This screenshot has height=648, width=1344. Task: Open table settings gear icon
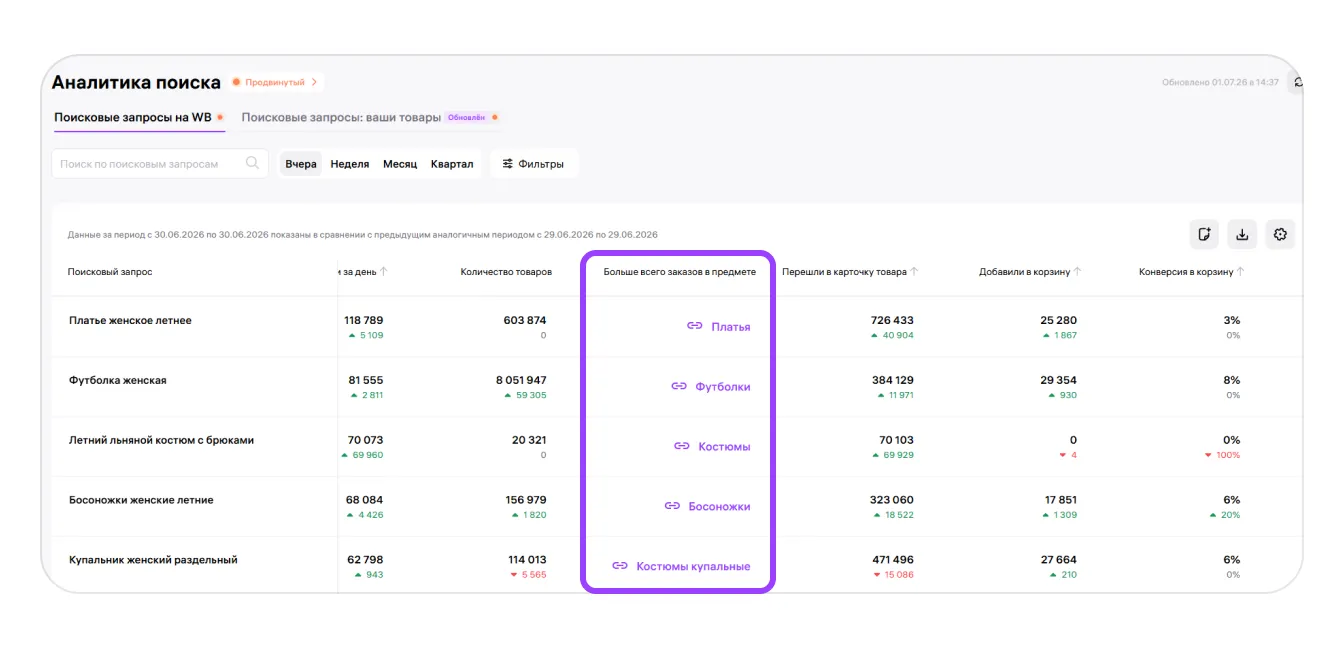(x=1280, y=235)
